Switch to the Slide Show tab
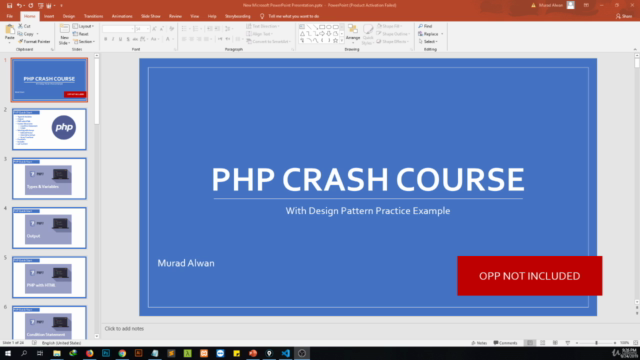 point(151,16)
